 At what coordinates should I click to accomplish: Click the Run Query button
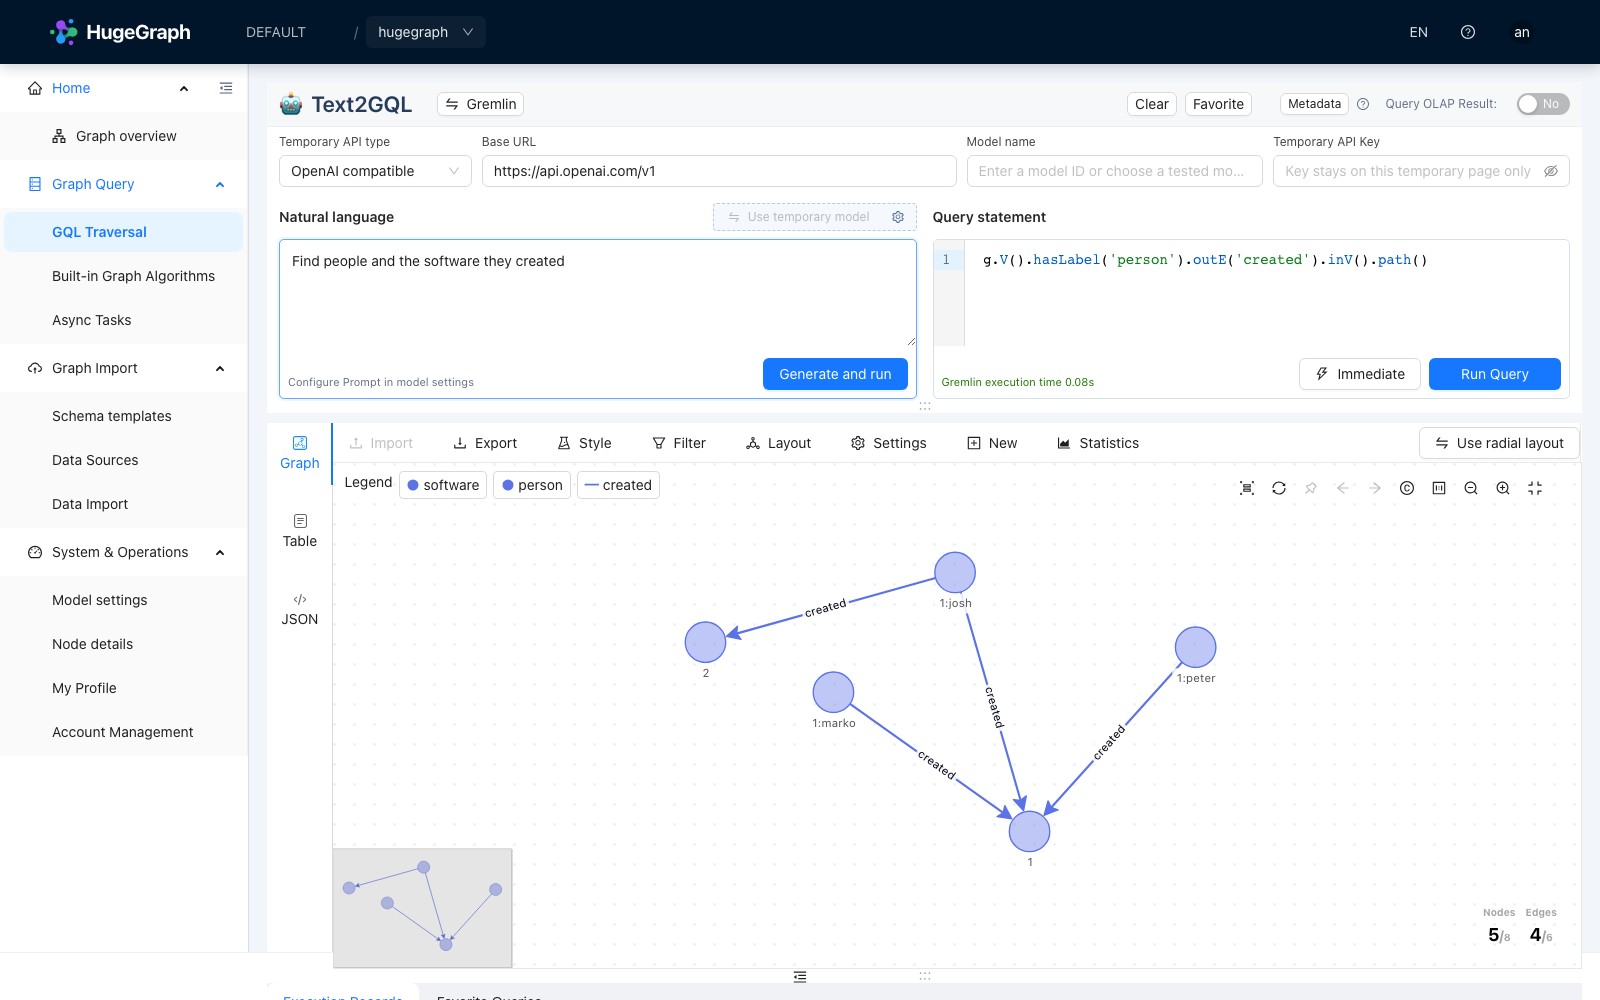coord(1495,374)
